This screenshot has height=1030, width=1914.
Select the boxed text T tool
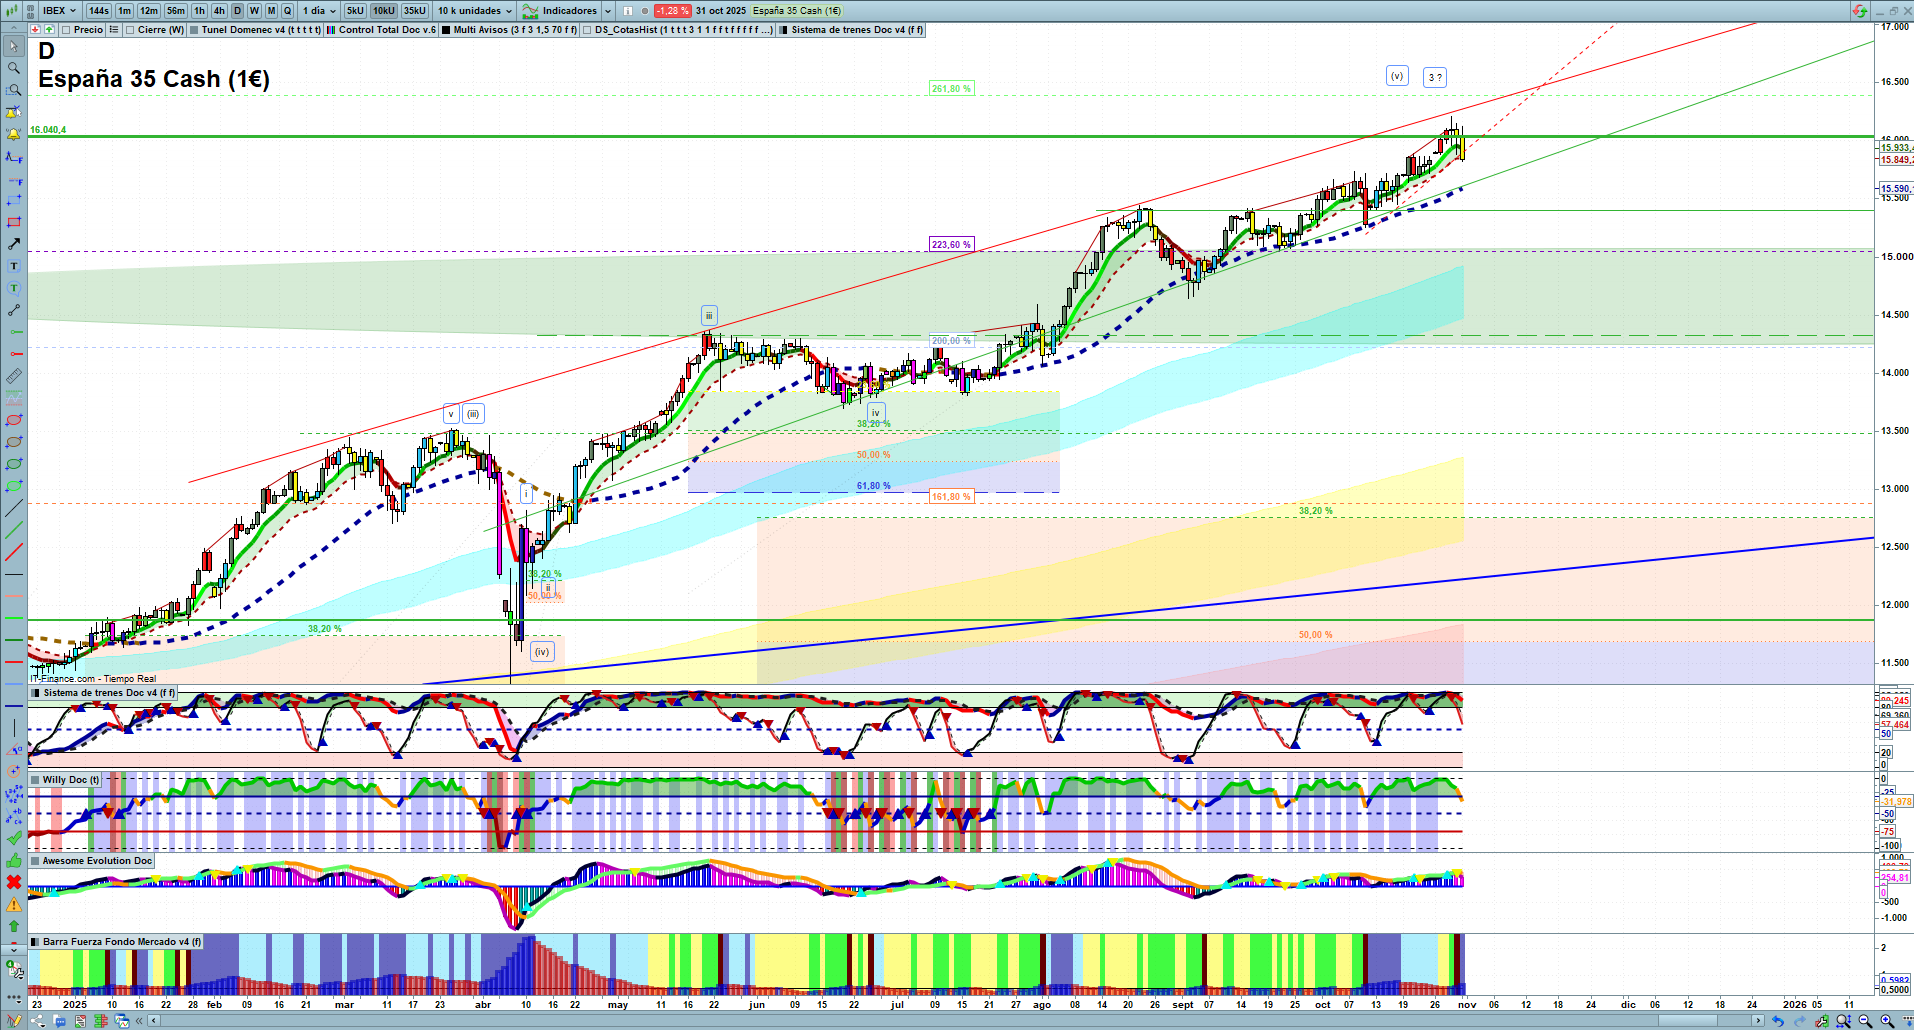point(14,266)
